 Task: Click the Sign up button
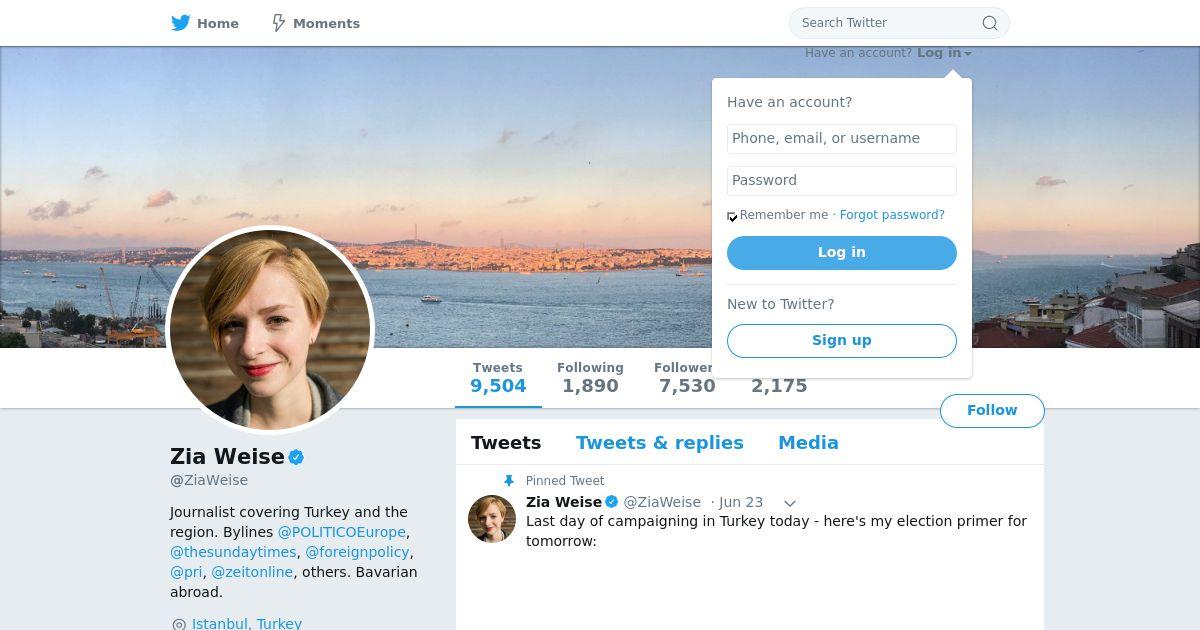(x=841, y=340)
